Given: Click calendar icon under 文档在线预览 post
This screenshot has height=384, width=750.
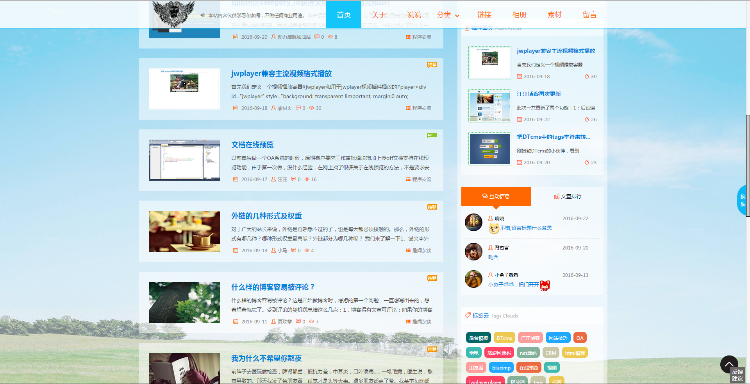Looking at the screenshot, I should [235, 179].
